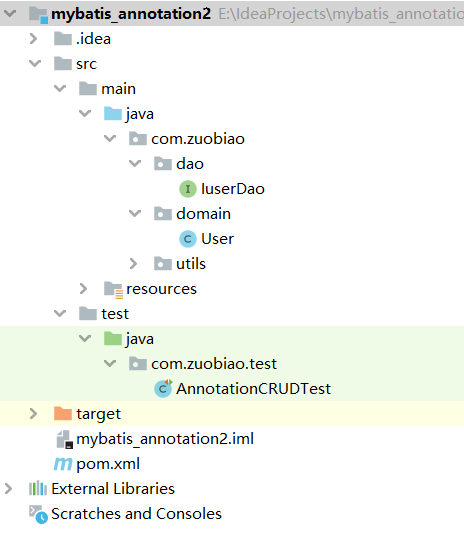
Task: Click the AnnotationCRUDTest class icon
Action: point(163,389)
